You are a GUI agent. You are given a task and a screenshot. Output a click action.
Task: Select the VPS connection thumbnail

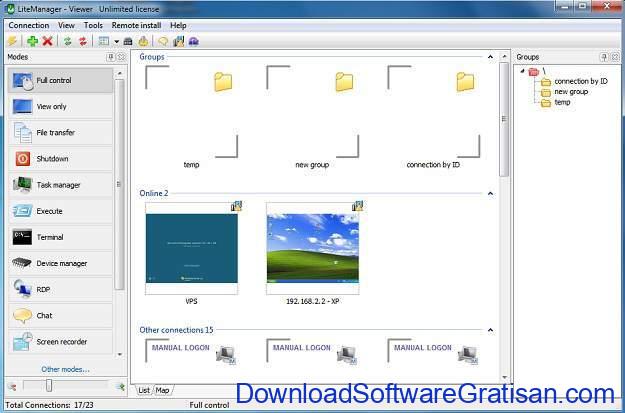191,248
